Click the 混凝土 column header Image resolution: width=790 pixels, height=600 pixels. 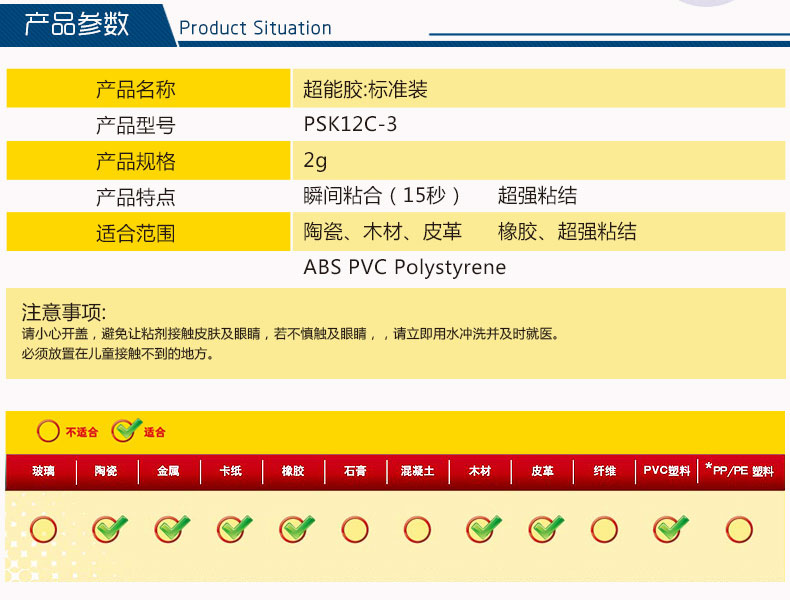pyautogui.click(x=417, y=471)
